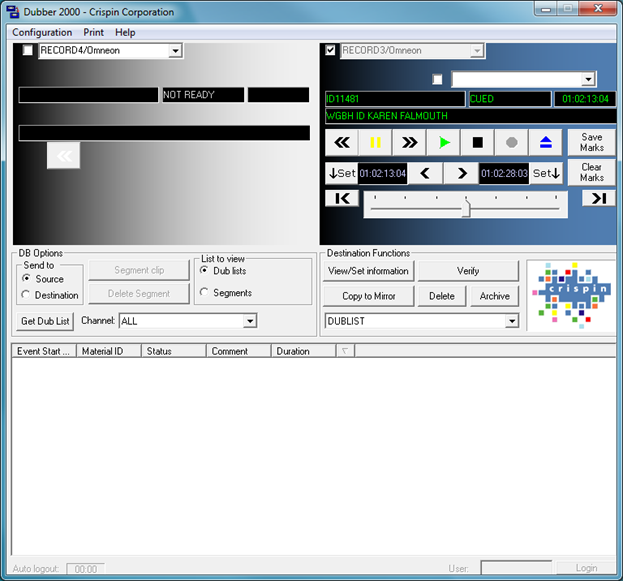623x581 pixels.
Task: Click the Save Marks button
Action: [x=592, y=142]
